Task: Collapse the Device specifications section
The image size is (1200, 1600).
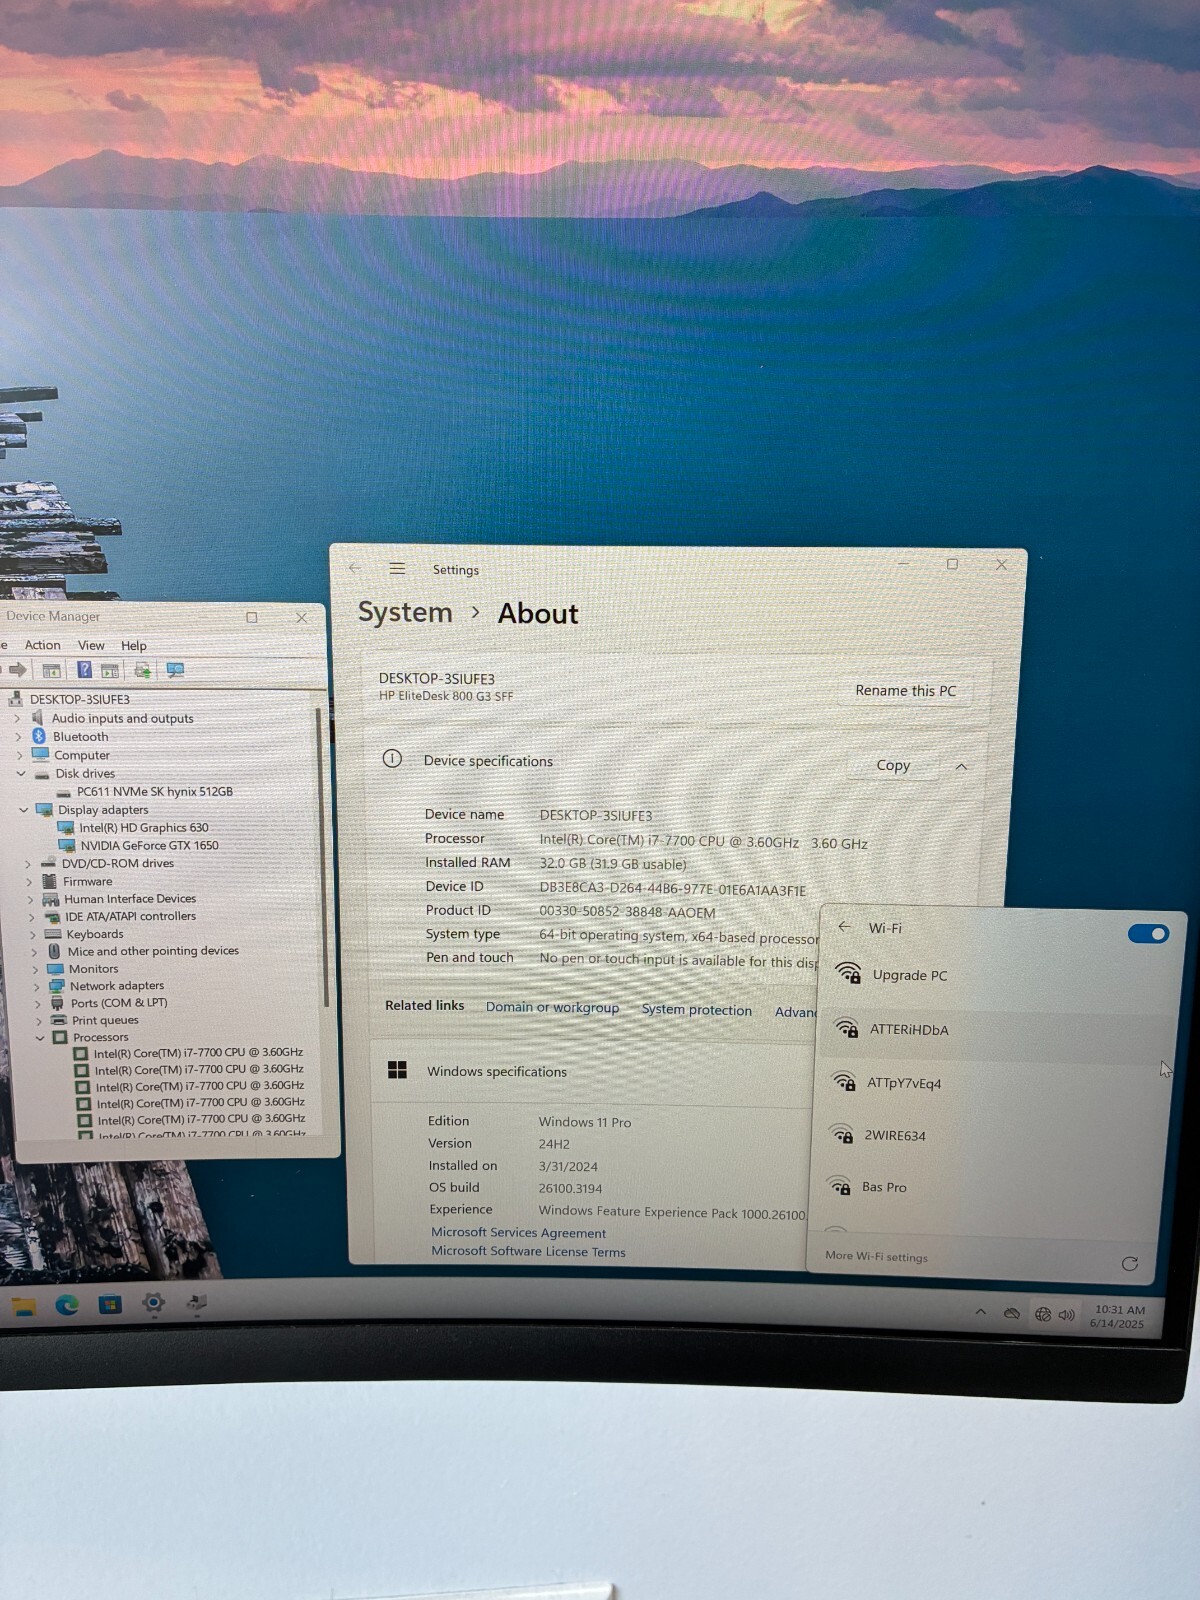Action: tap(961, 767)
